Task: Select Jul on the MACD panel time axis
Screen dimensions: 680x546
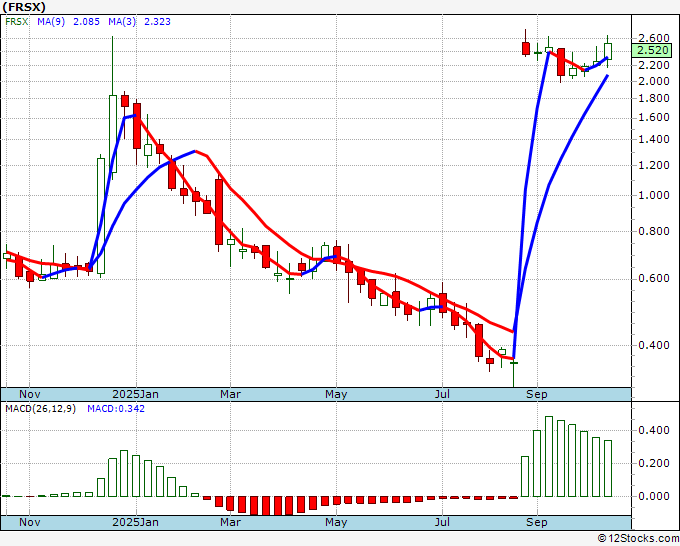Action: [x=442, y=522]
